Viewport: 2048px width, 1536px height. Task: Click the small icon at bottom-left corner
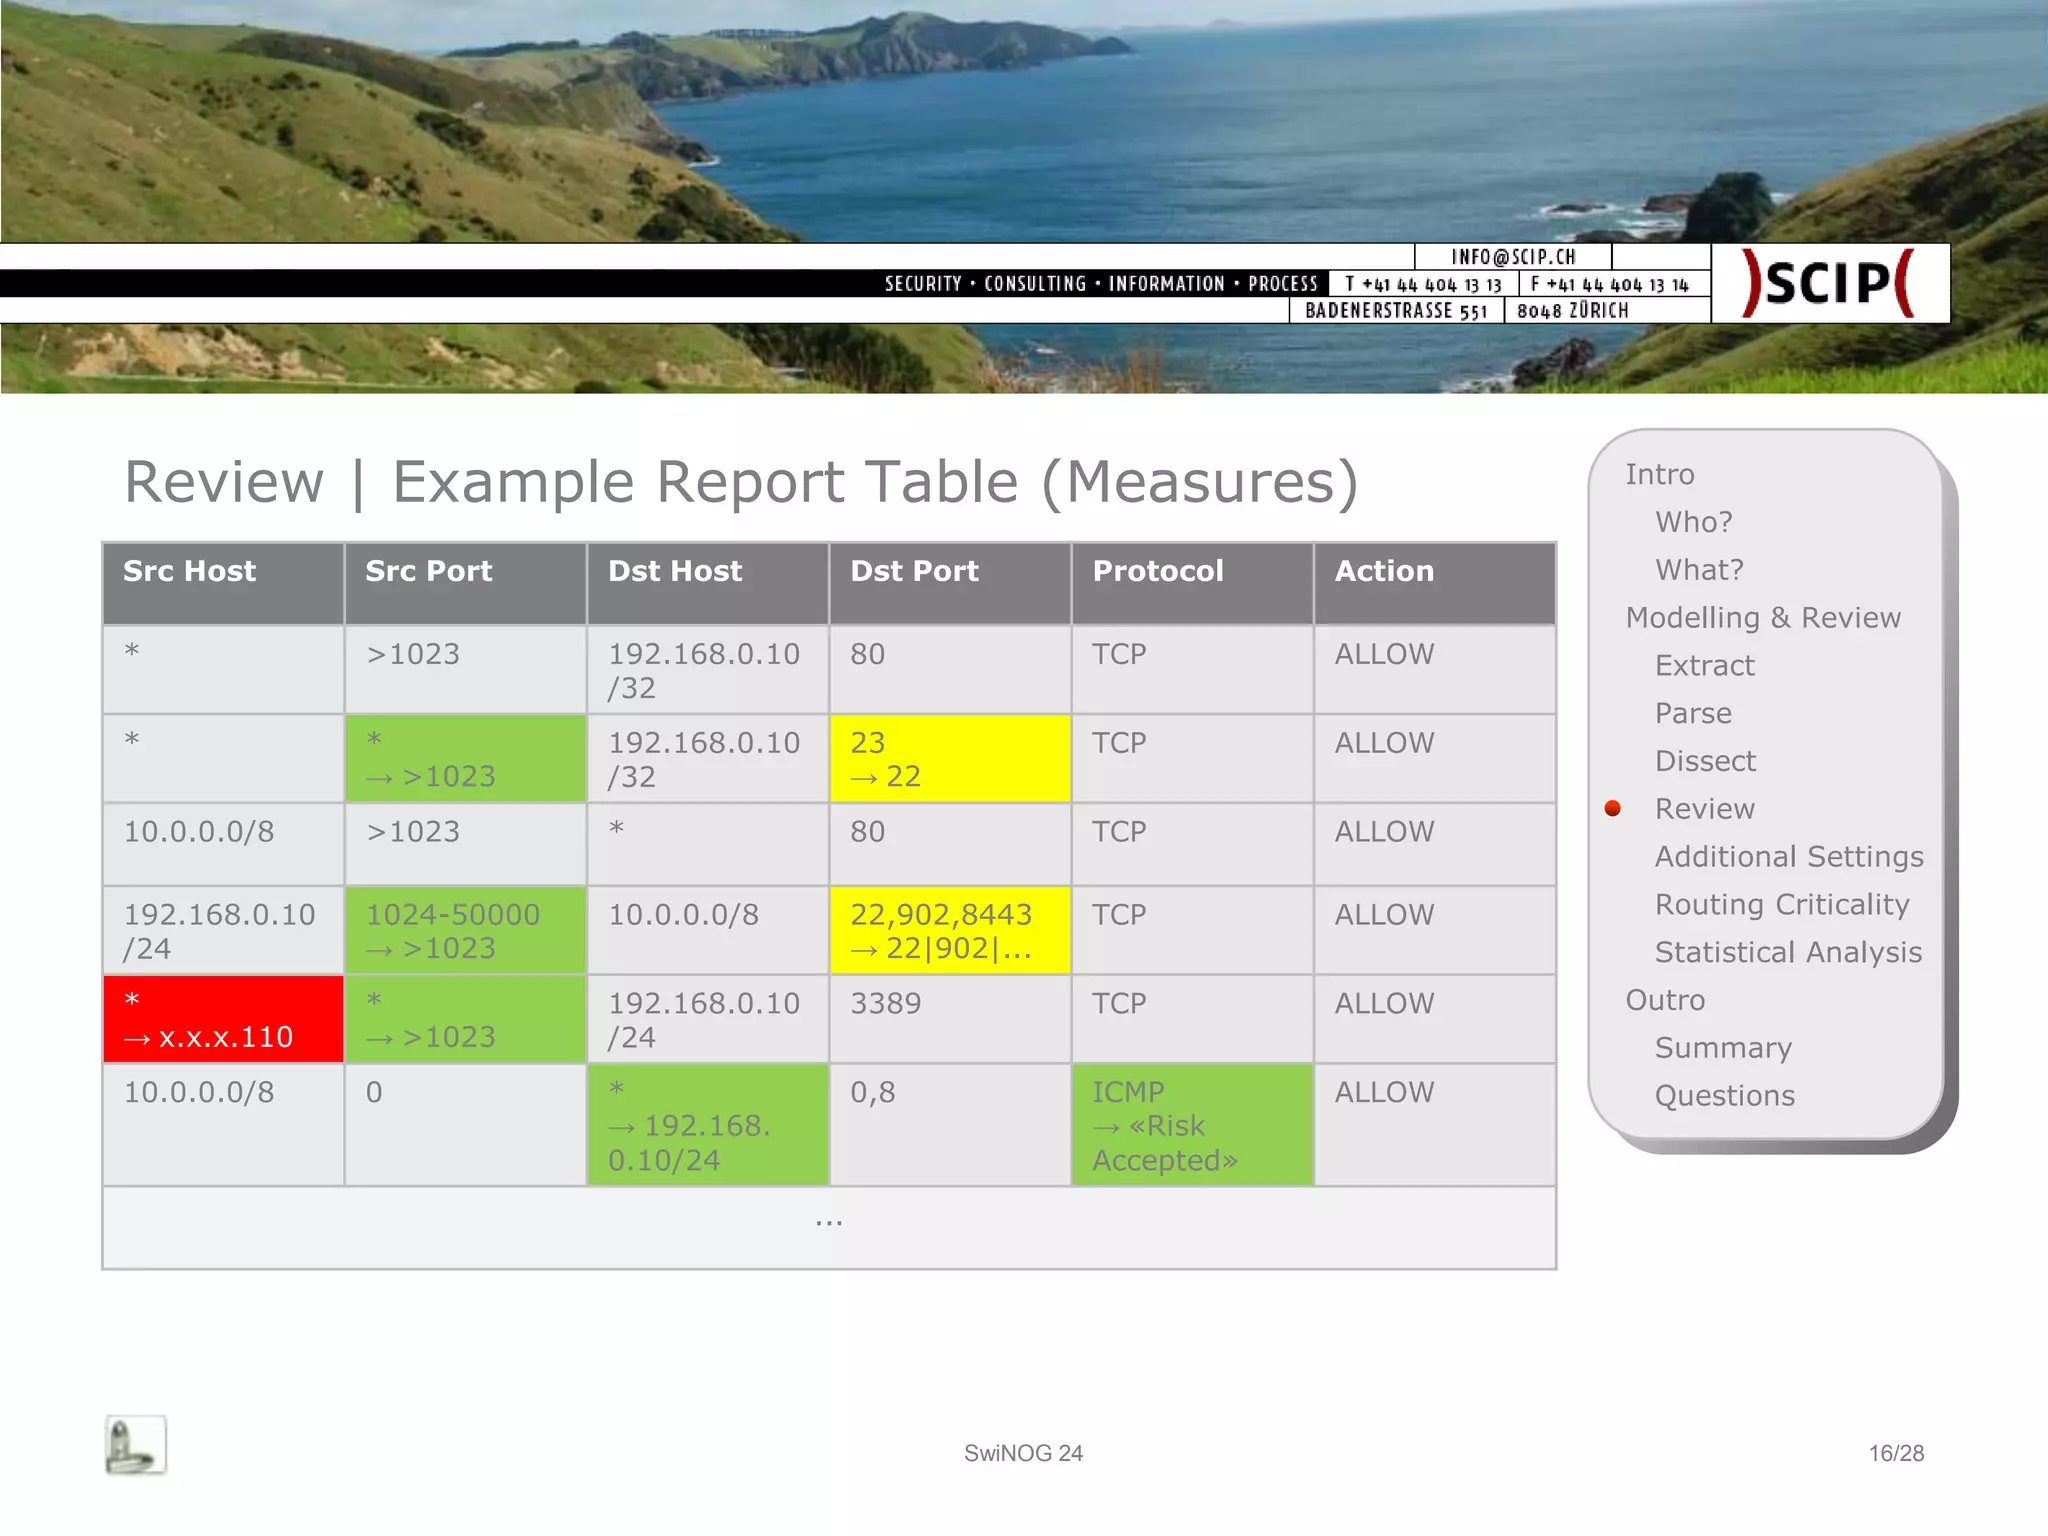tap(135, 1446)
